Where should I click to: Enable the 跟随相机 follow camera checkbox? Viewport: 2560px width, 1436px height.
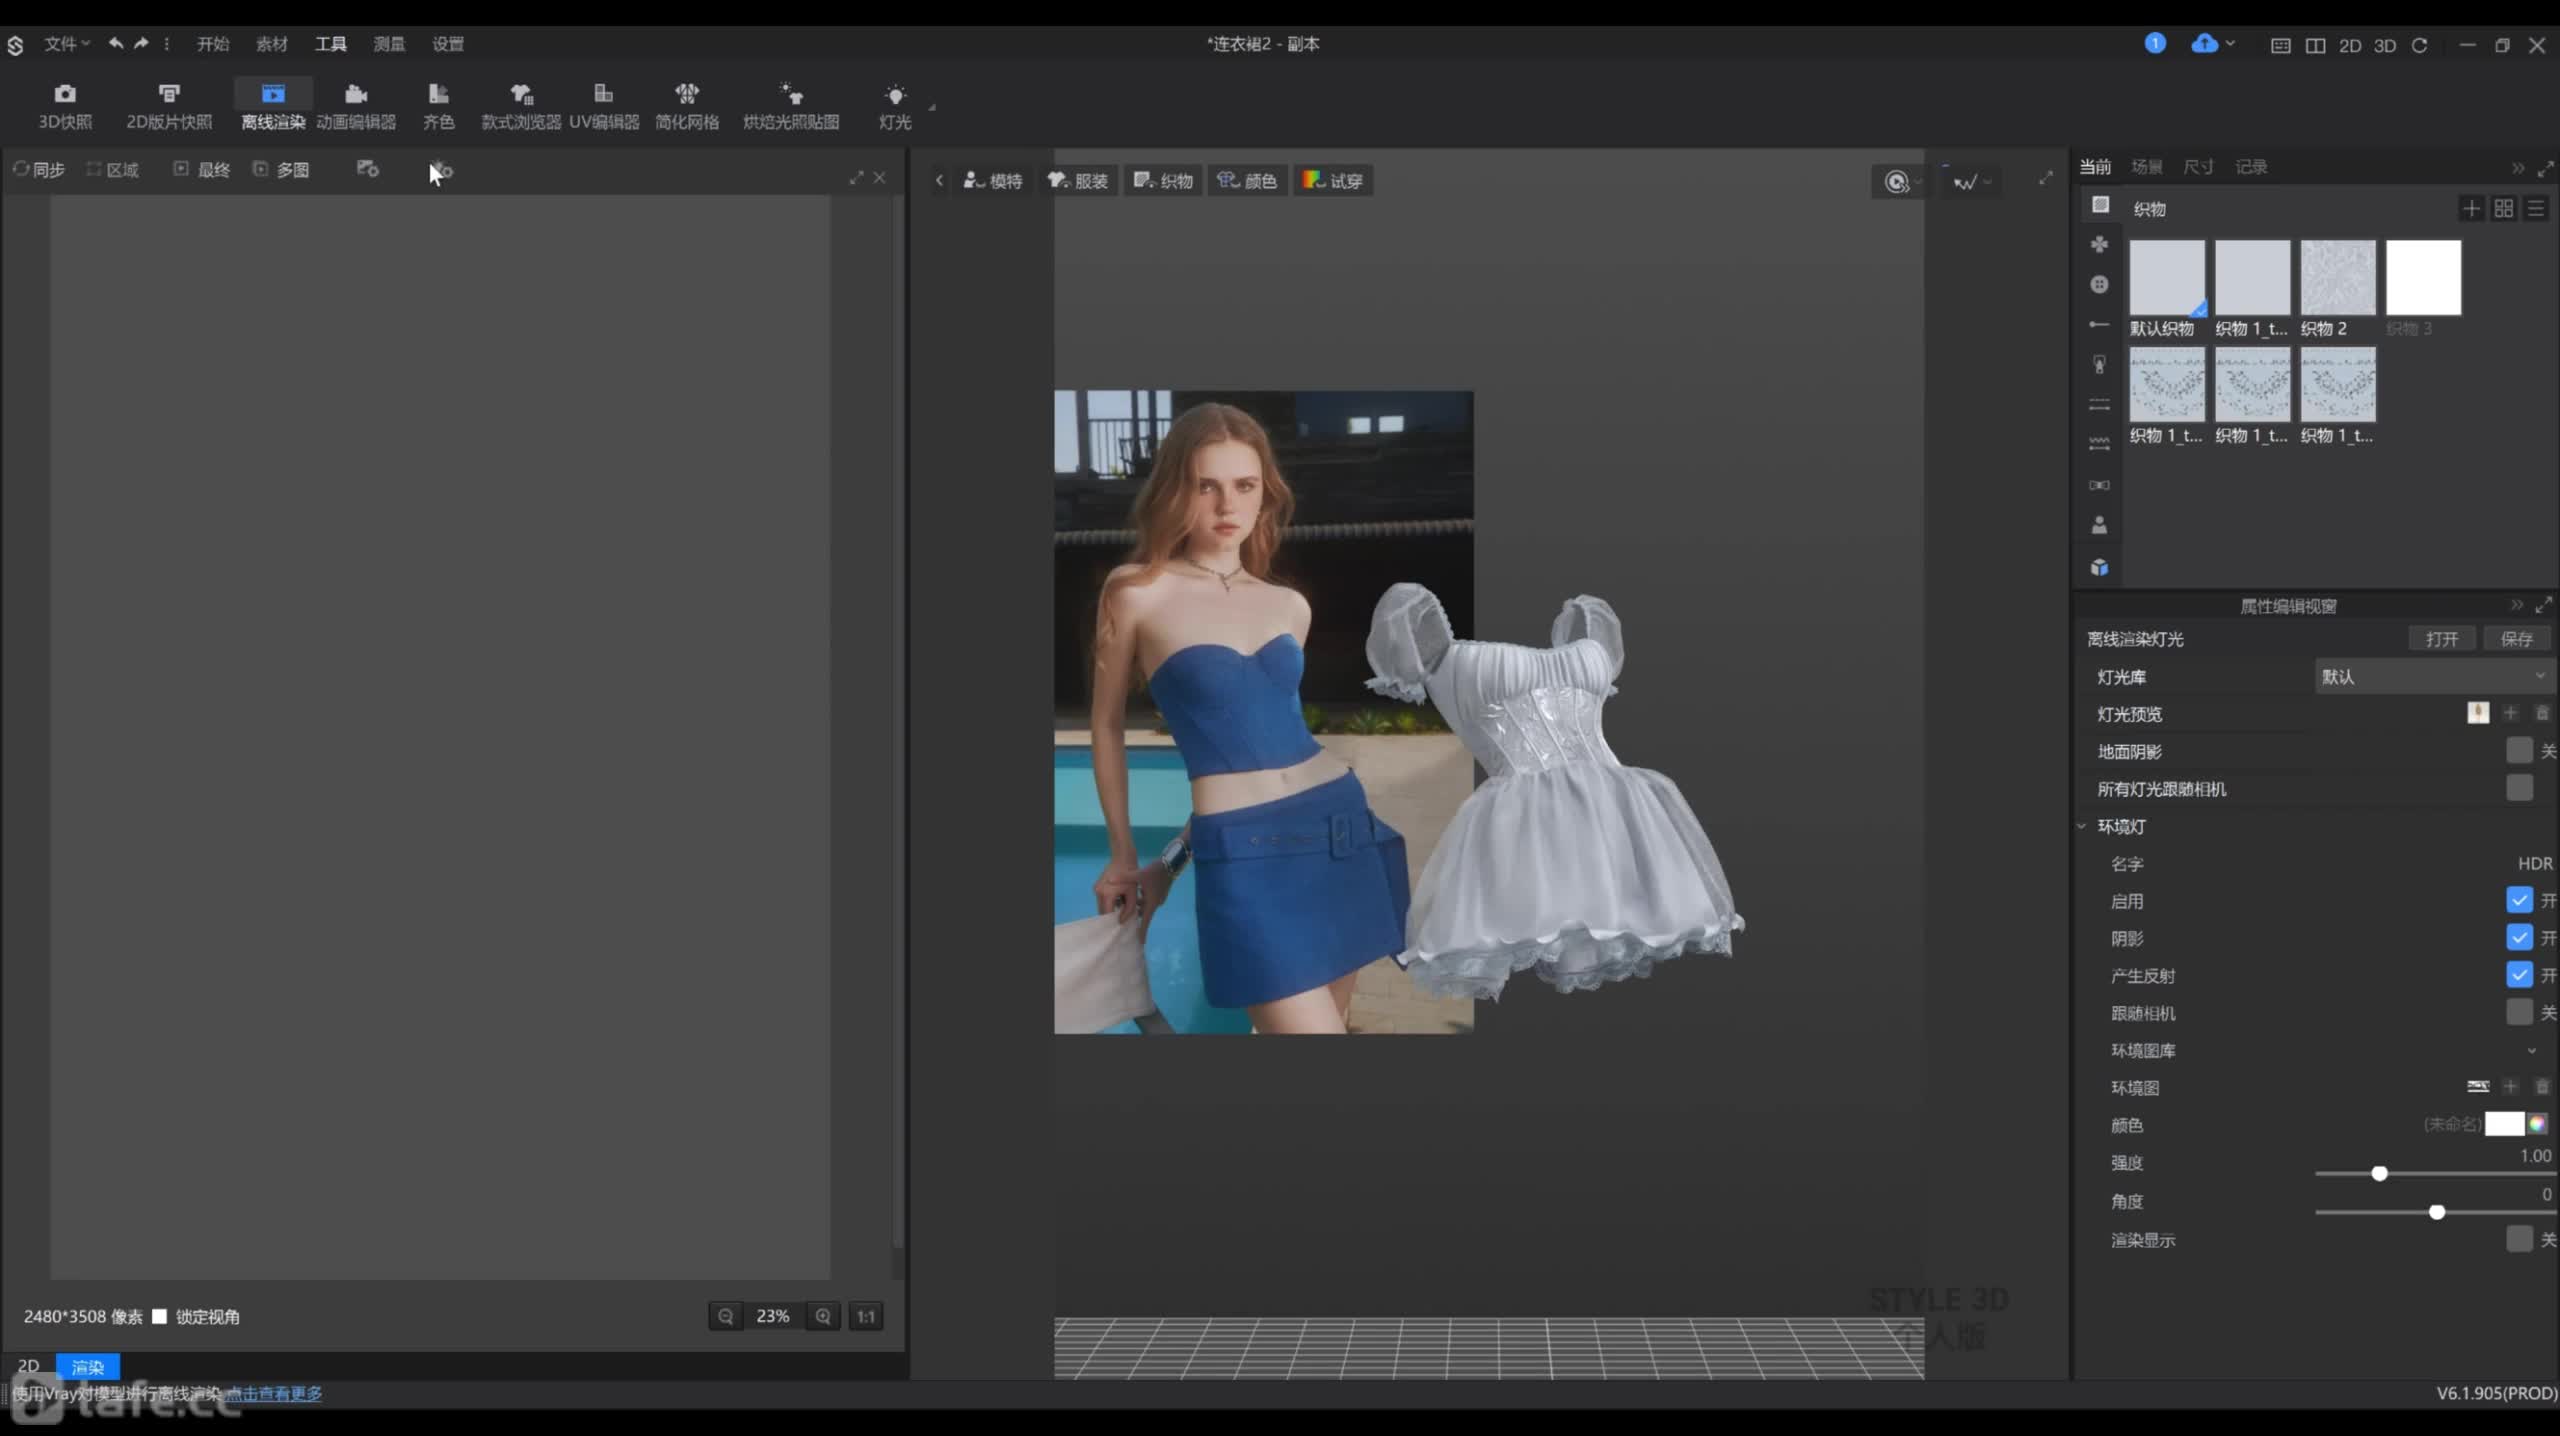[2519, 1012]
